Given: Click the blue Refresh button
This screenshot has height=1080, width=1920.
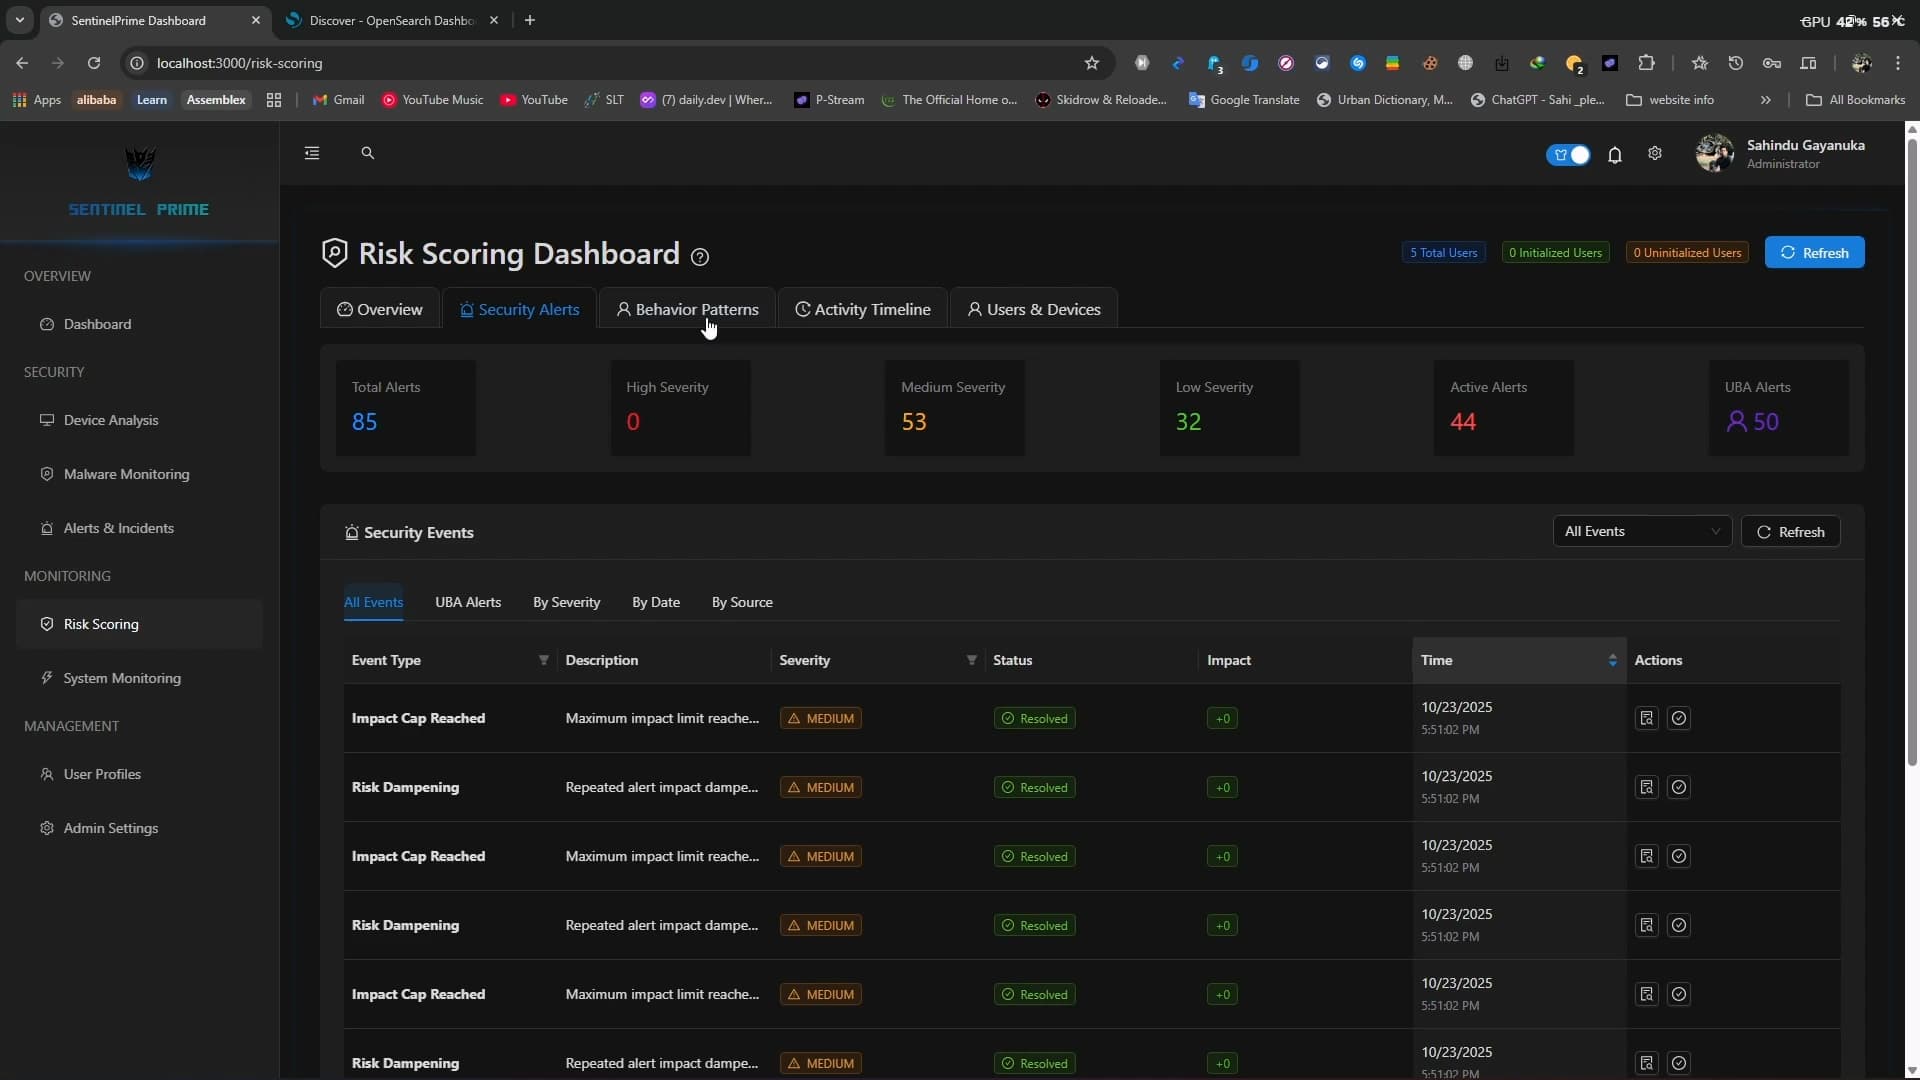Looking at the screenshot, I should (1814, 252).
